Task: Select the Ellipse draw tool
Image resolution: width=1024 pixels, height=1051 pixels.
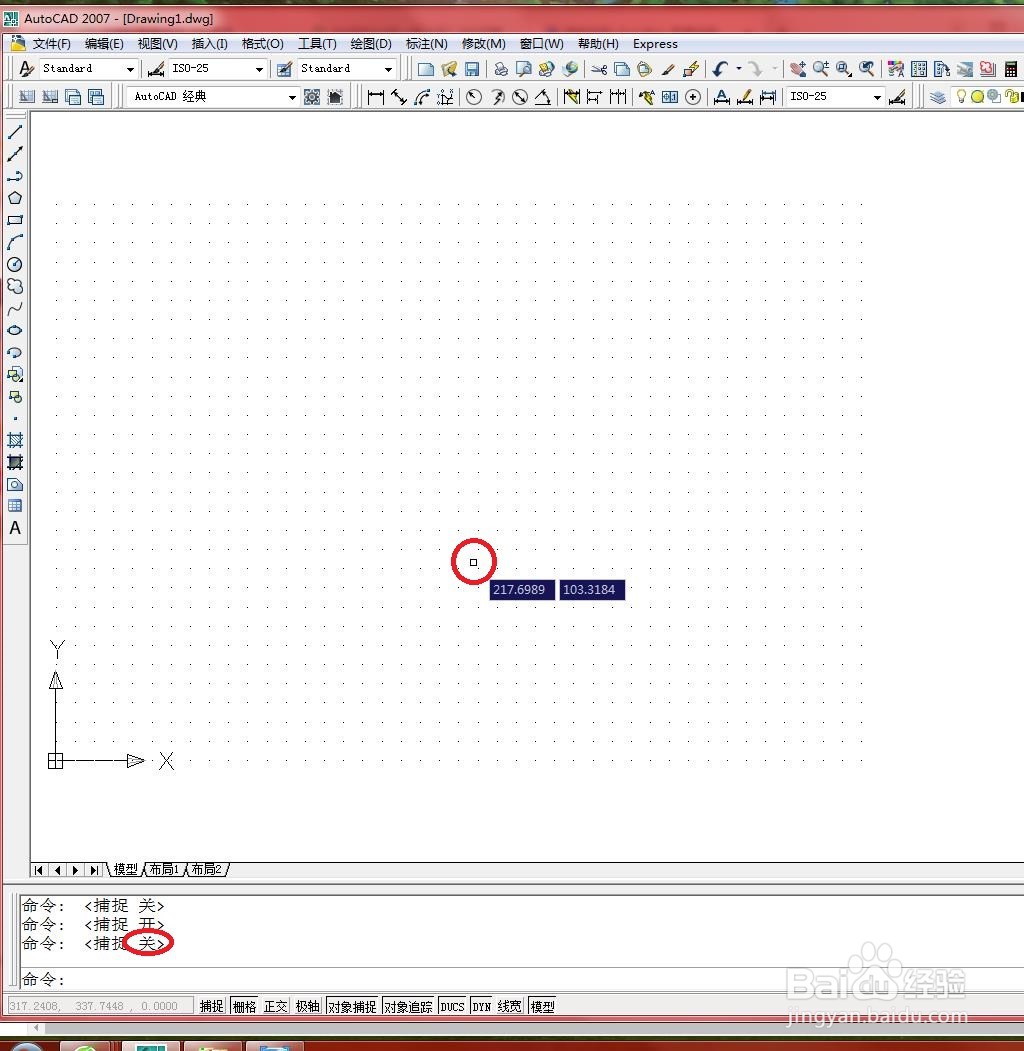Action: tap(15, 330)
